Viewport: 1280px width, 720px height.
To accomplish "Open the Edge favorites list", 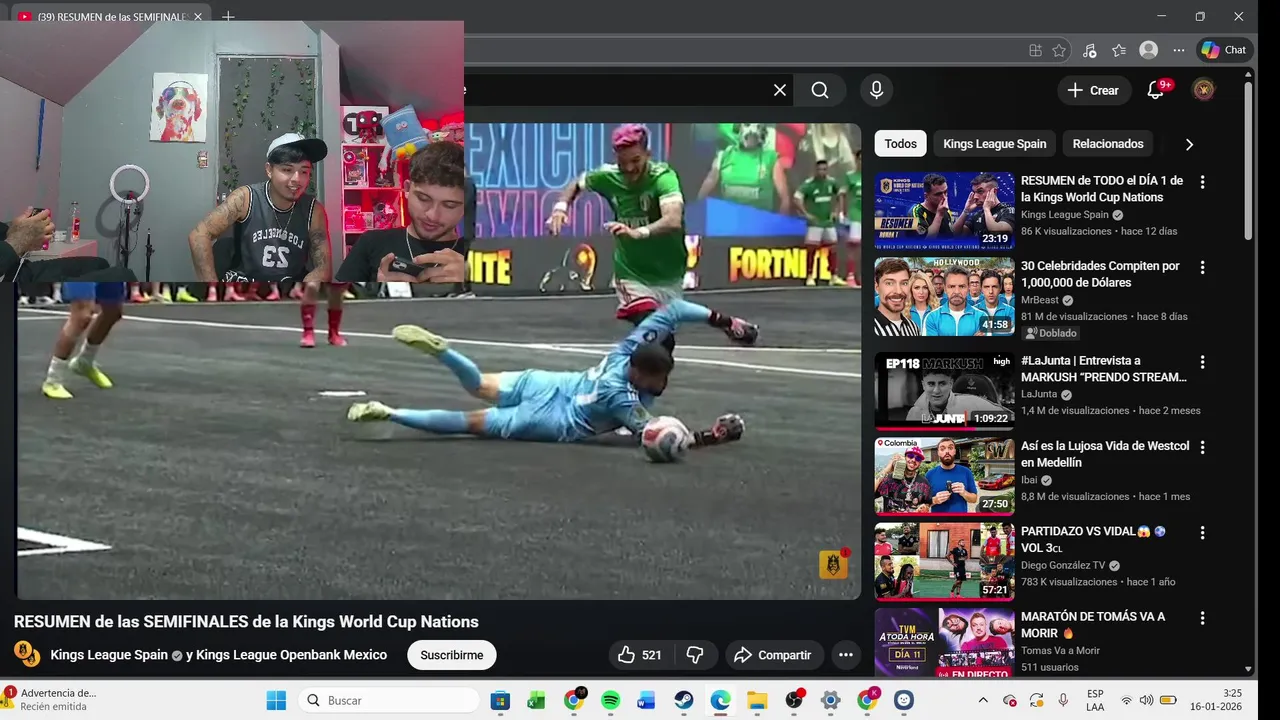I will 1119,50.
